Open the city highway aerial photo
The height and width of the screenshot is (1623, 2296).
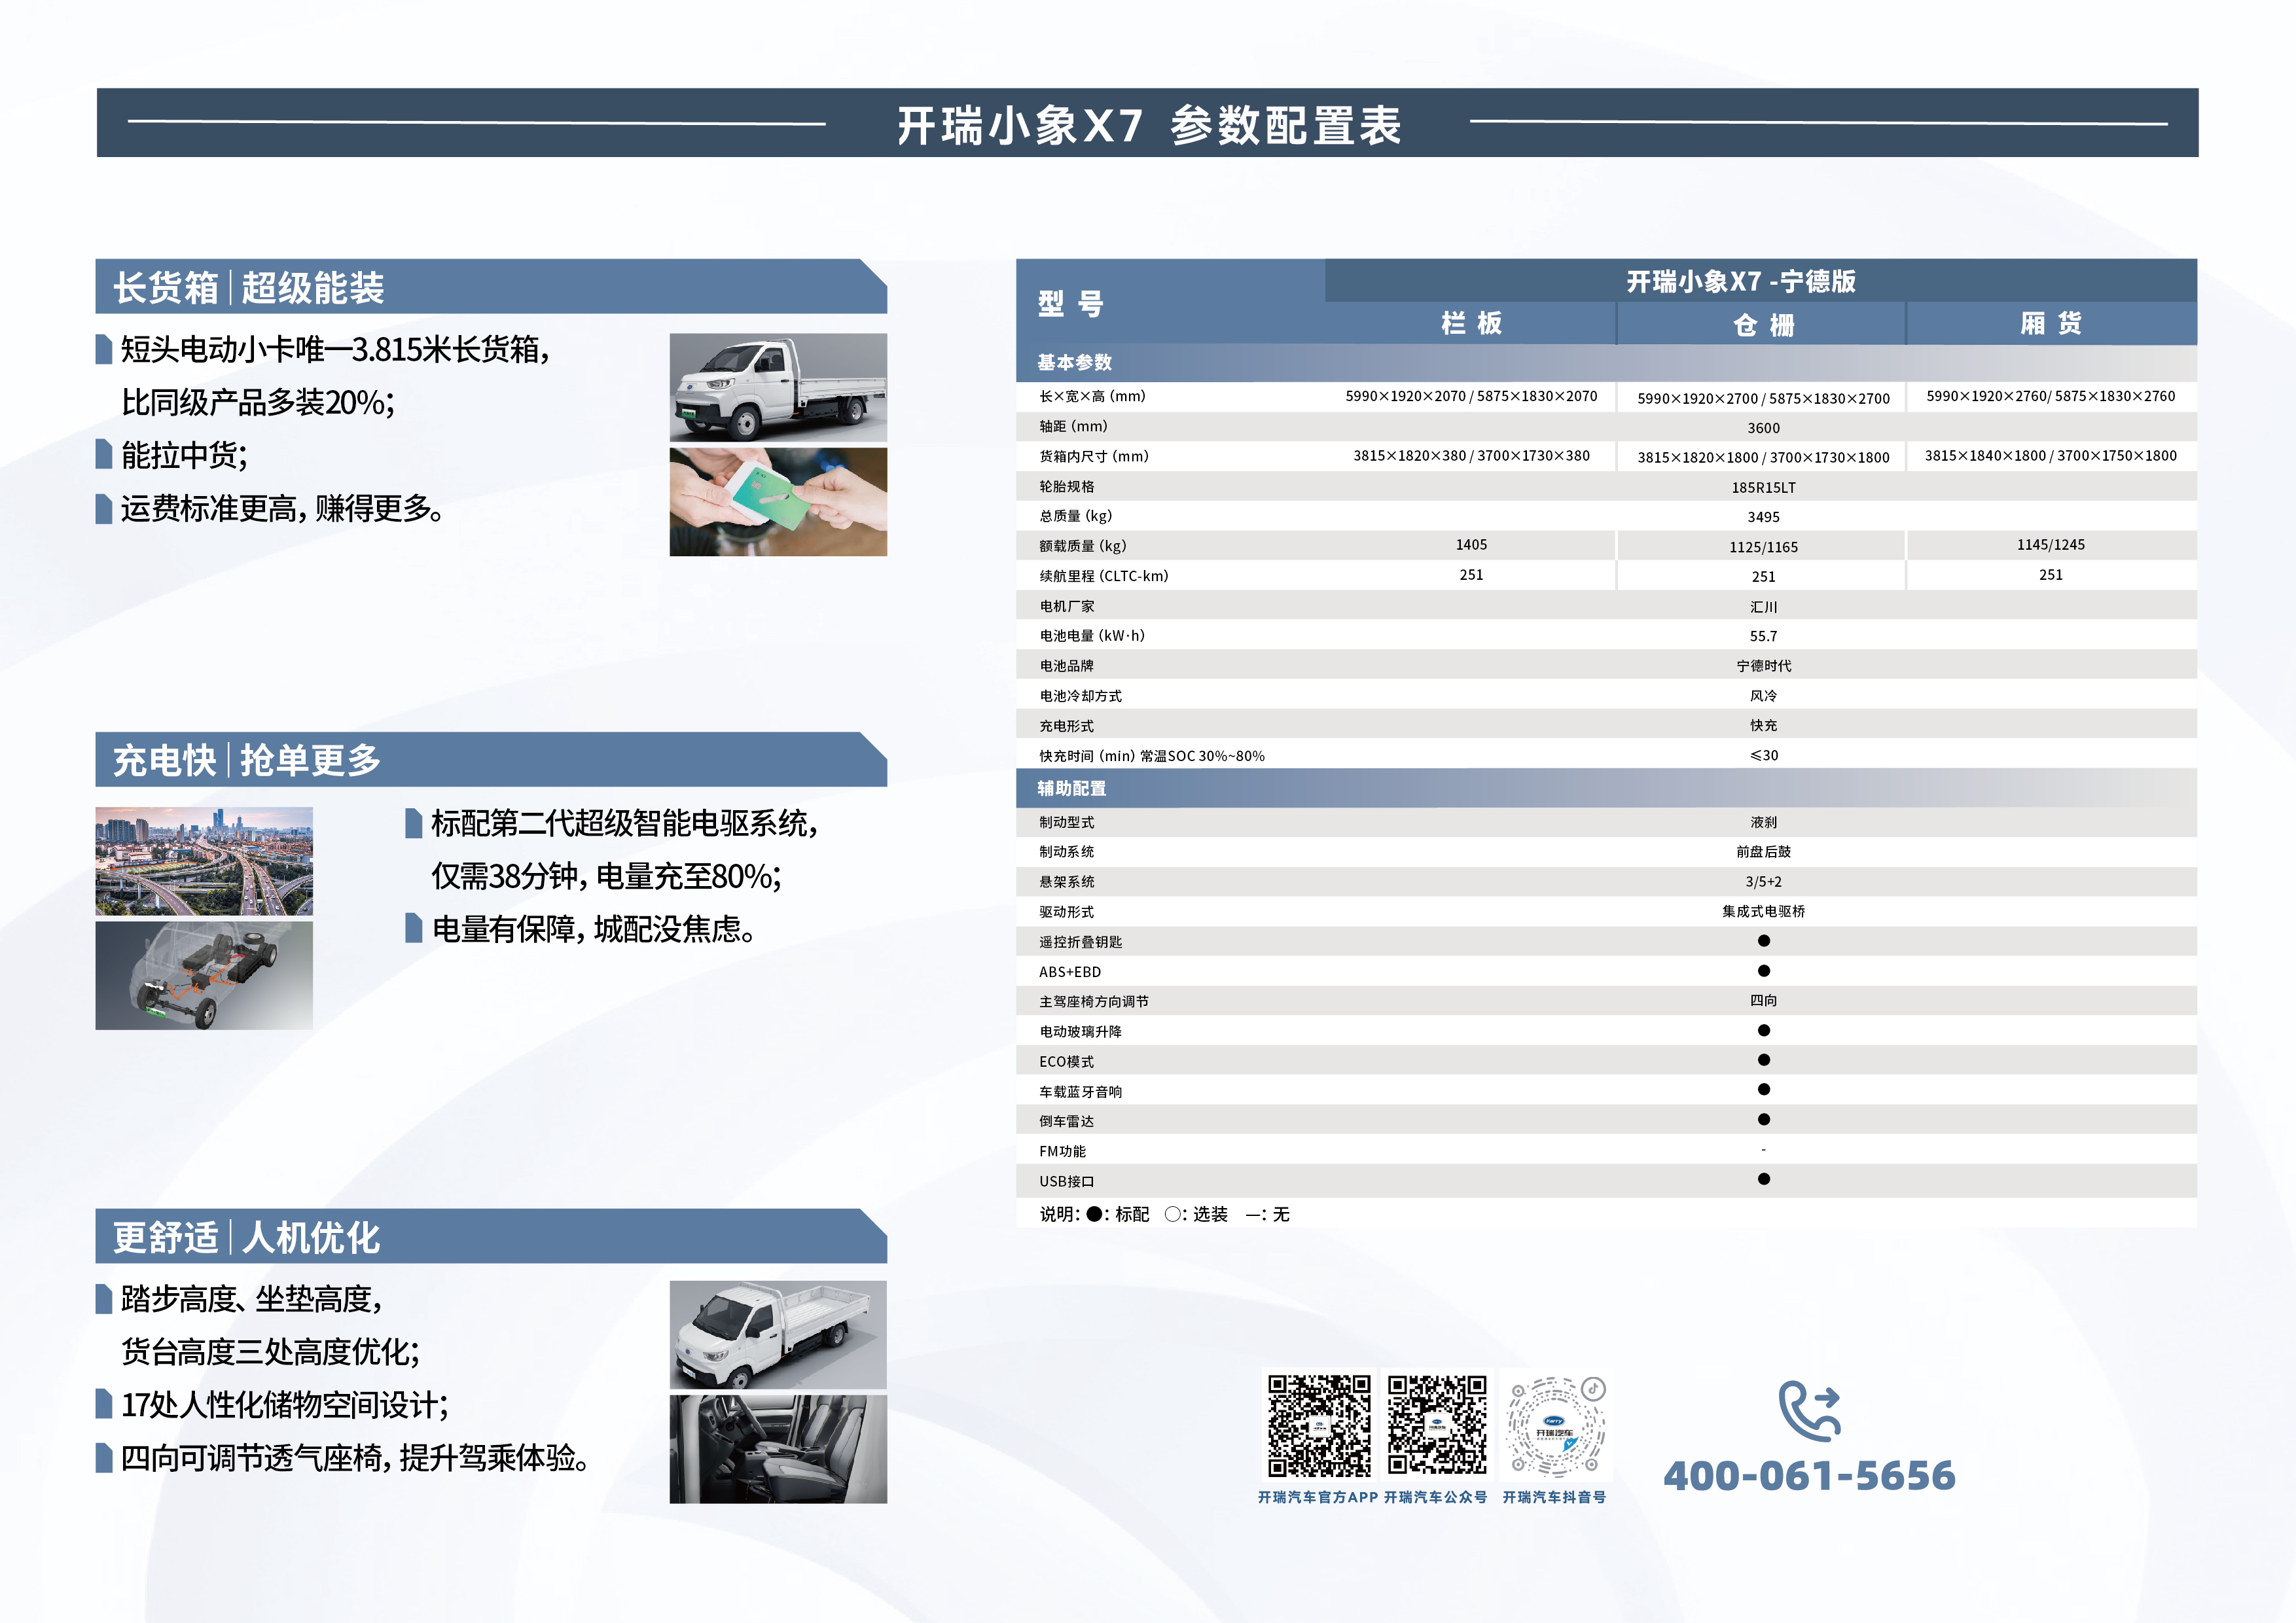tap(204, 861)
